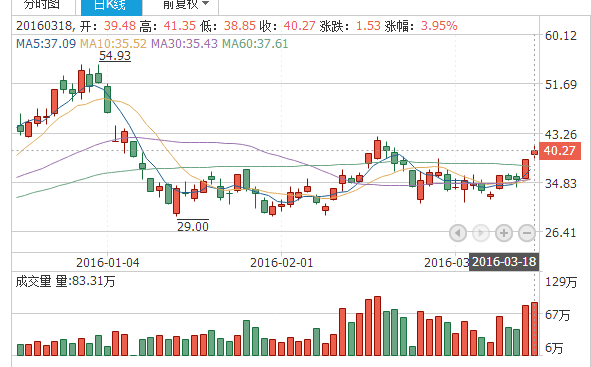Click the 高: 41.35 high value
The image size is (591, 367).
click(x=168, y=26)
